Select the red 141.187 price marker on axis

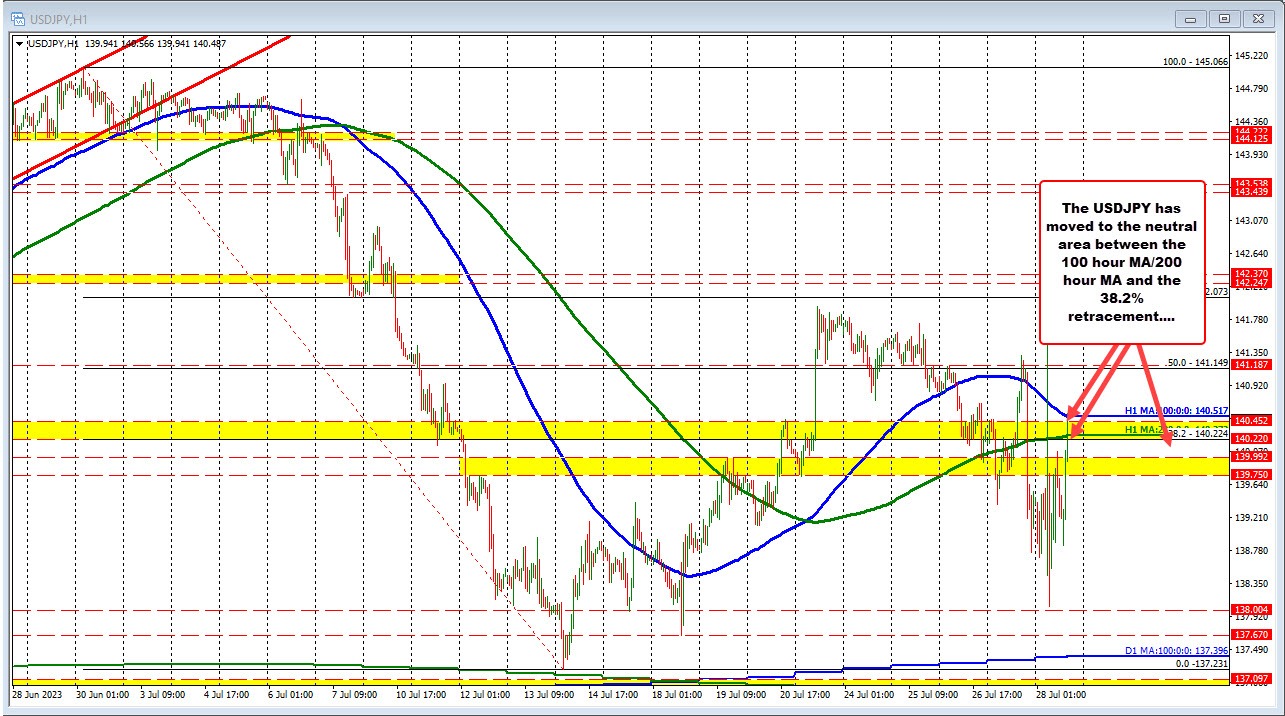1250,365
